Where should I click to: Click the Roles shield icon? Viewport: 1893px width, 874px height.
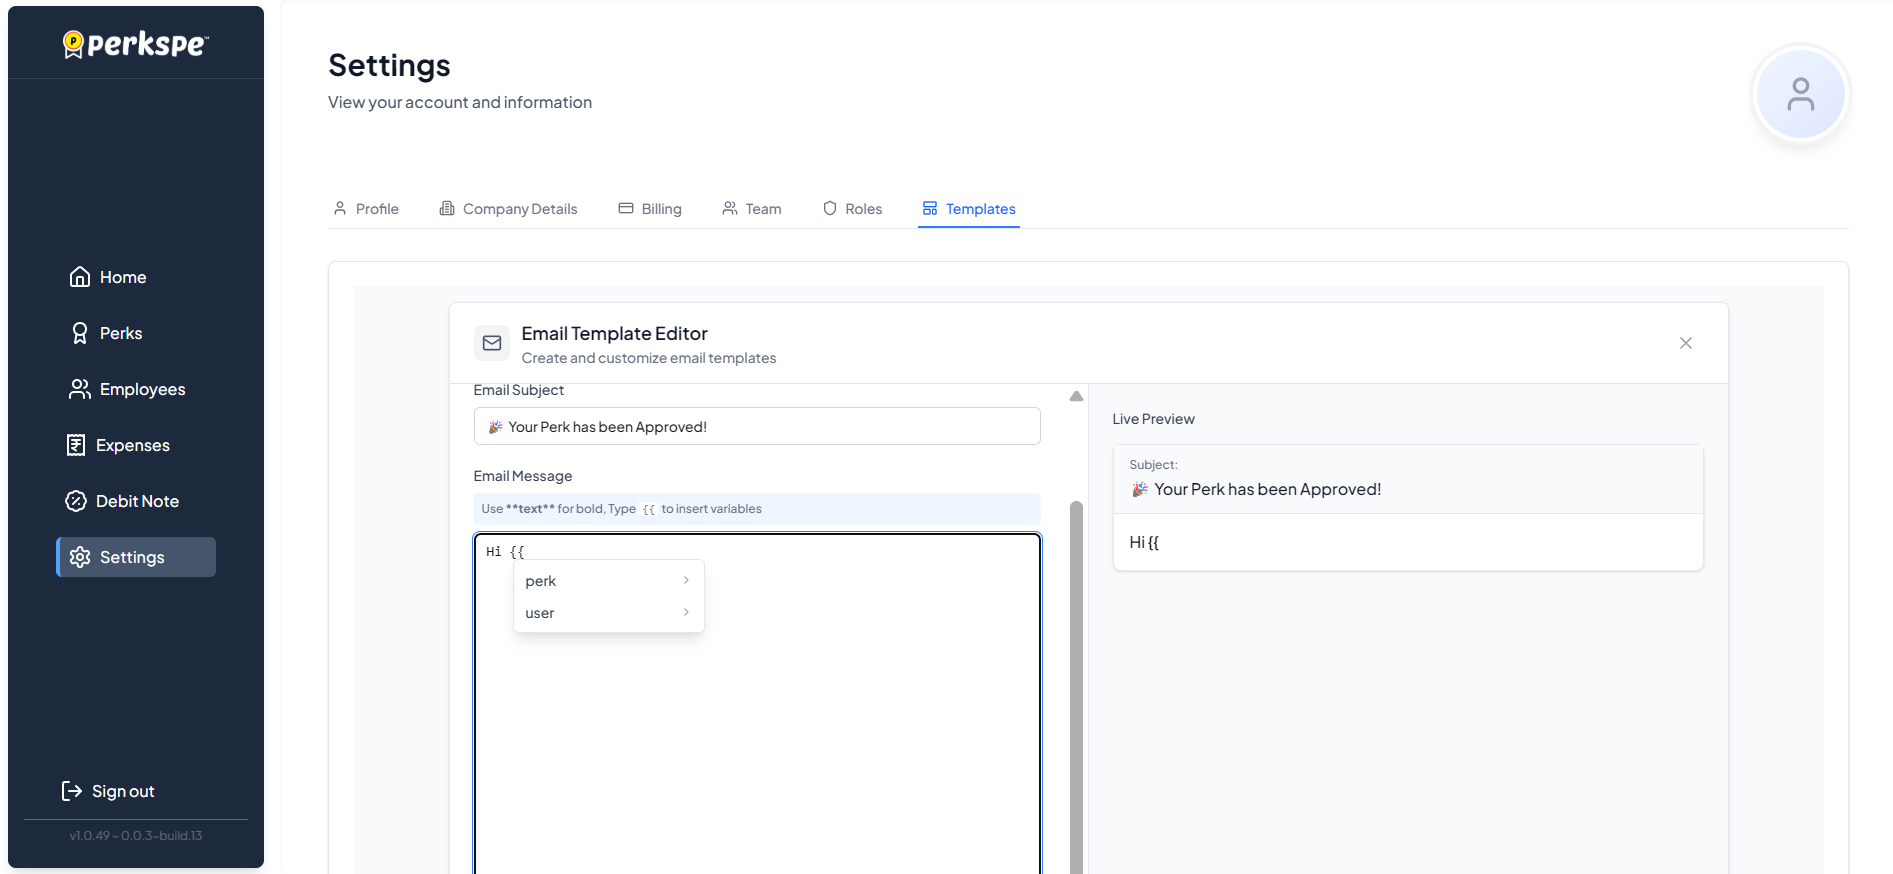click(830, 208)
